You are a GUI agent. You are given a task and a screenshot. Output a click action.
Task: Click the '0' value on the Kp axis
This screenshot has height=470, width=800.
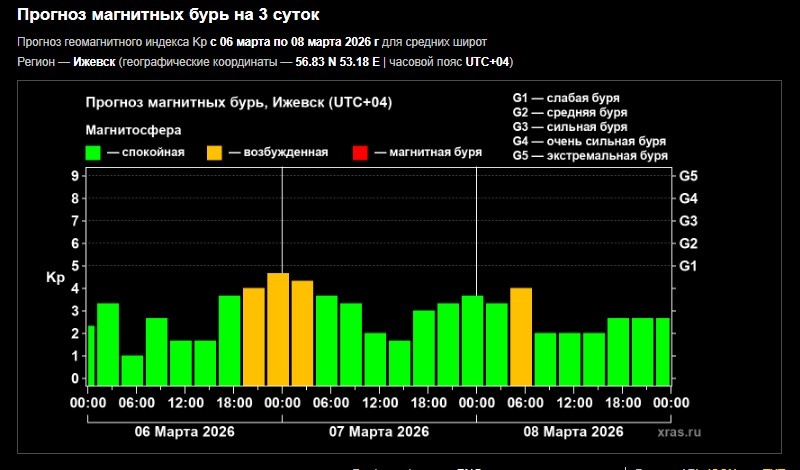click(x=75, y=379)
